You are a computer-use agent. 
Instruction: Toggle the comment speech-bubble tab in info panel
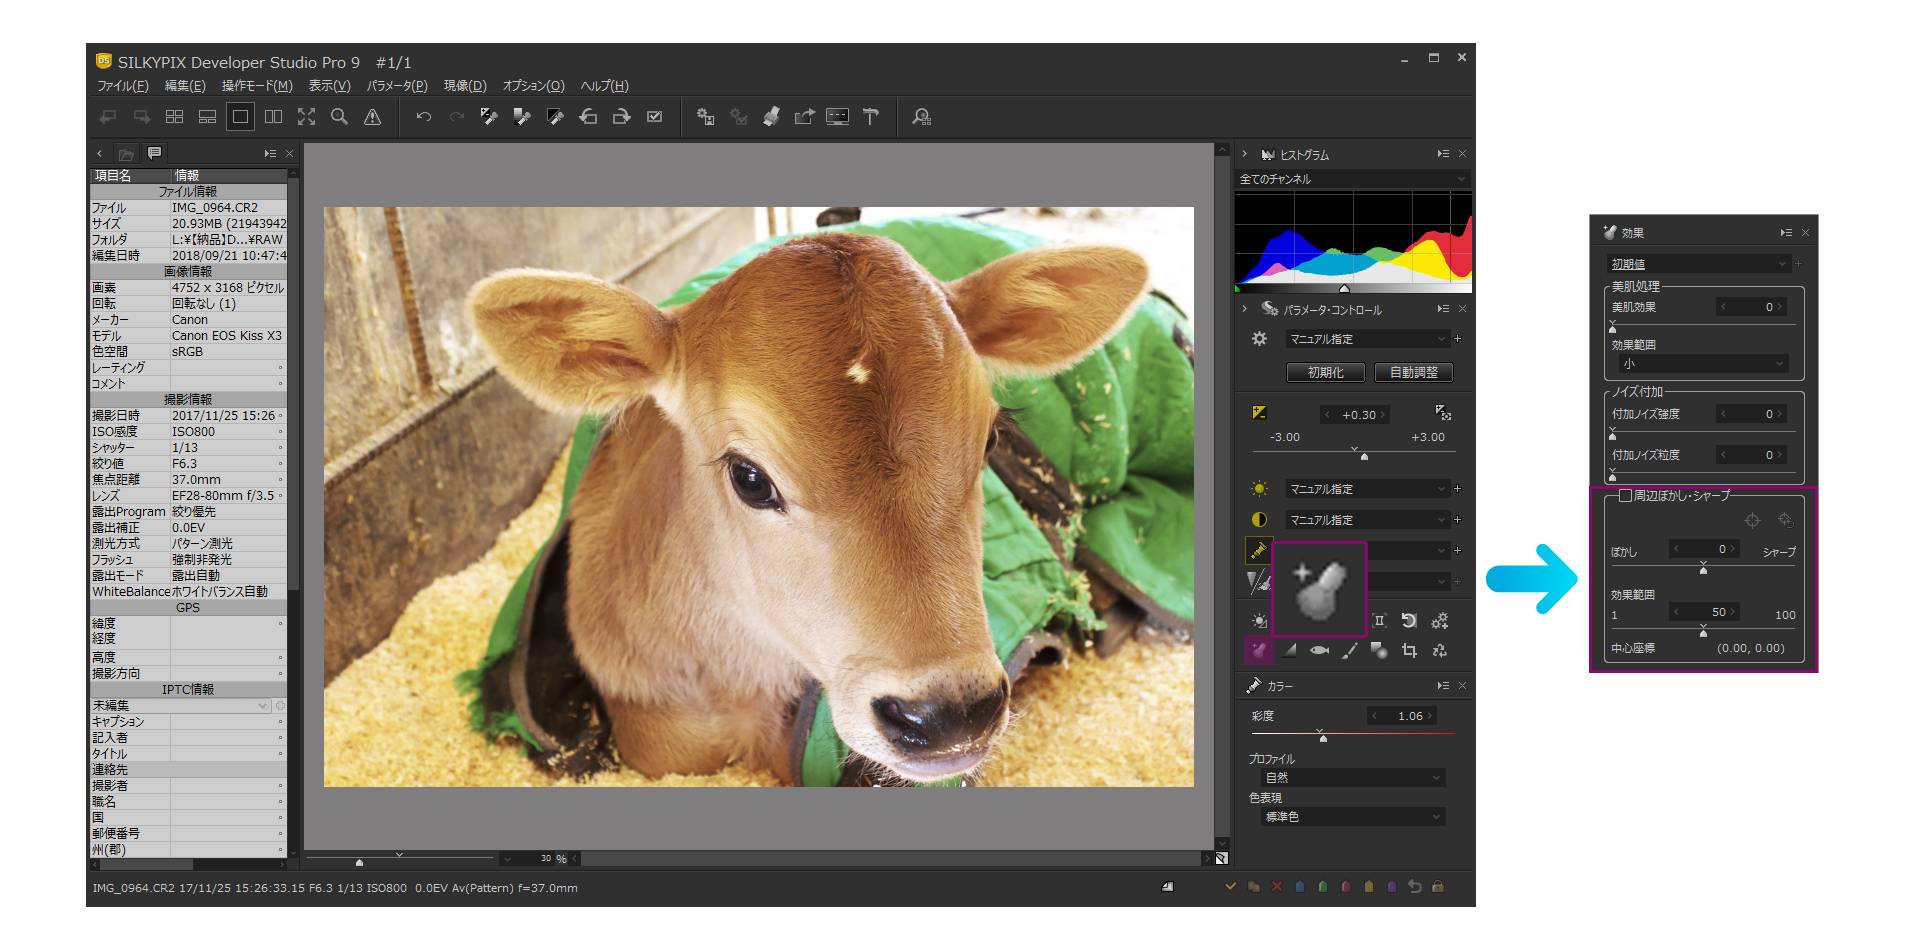tap(154, 153)
